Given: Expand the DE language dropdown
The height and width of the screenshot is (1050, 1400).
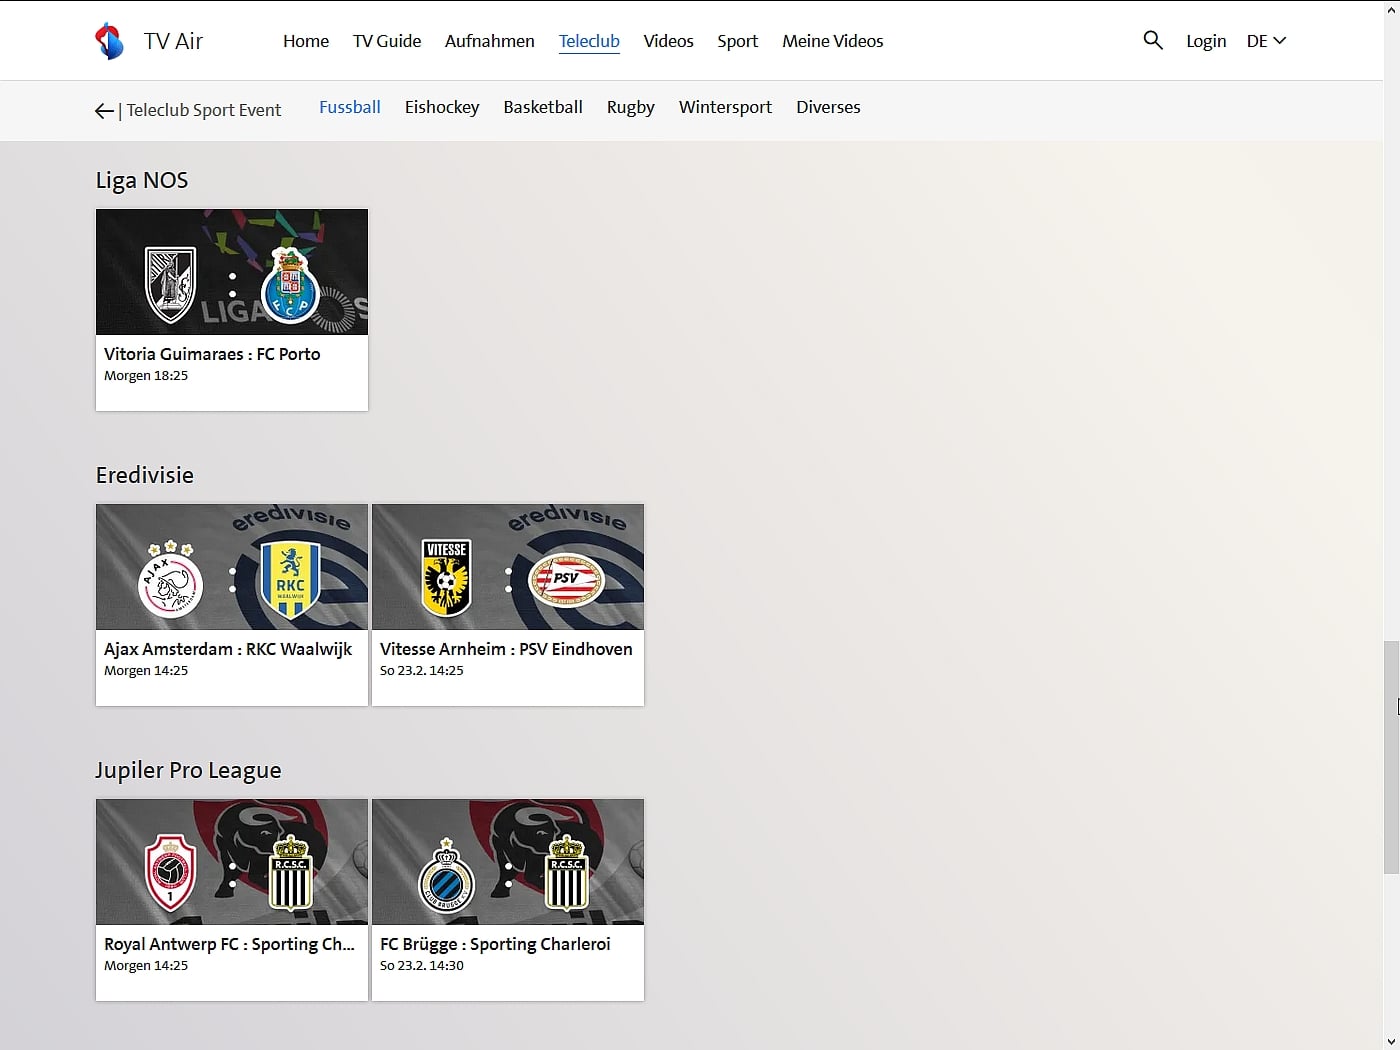Looking at the screenshot, I should tap(1266, 41).
